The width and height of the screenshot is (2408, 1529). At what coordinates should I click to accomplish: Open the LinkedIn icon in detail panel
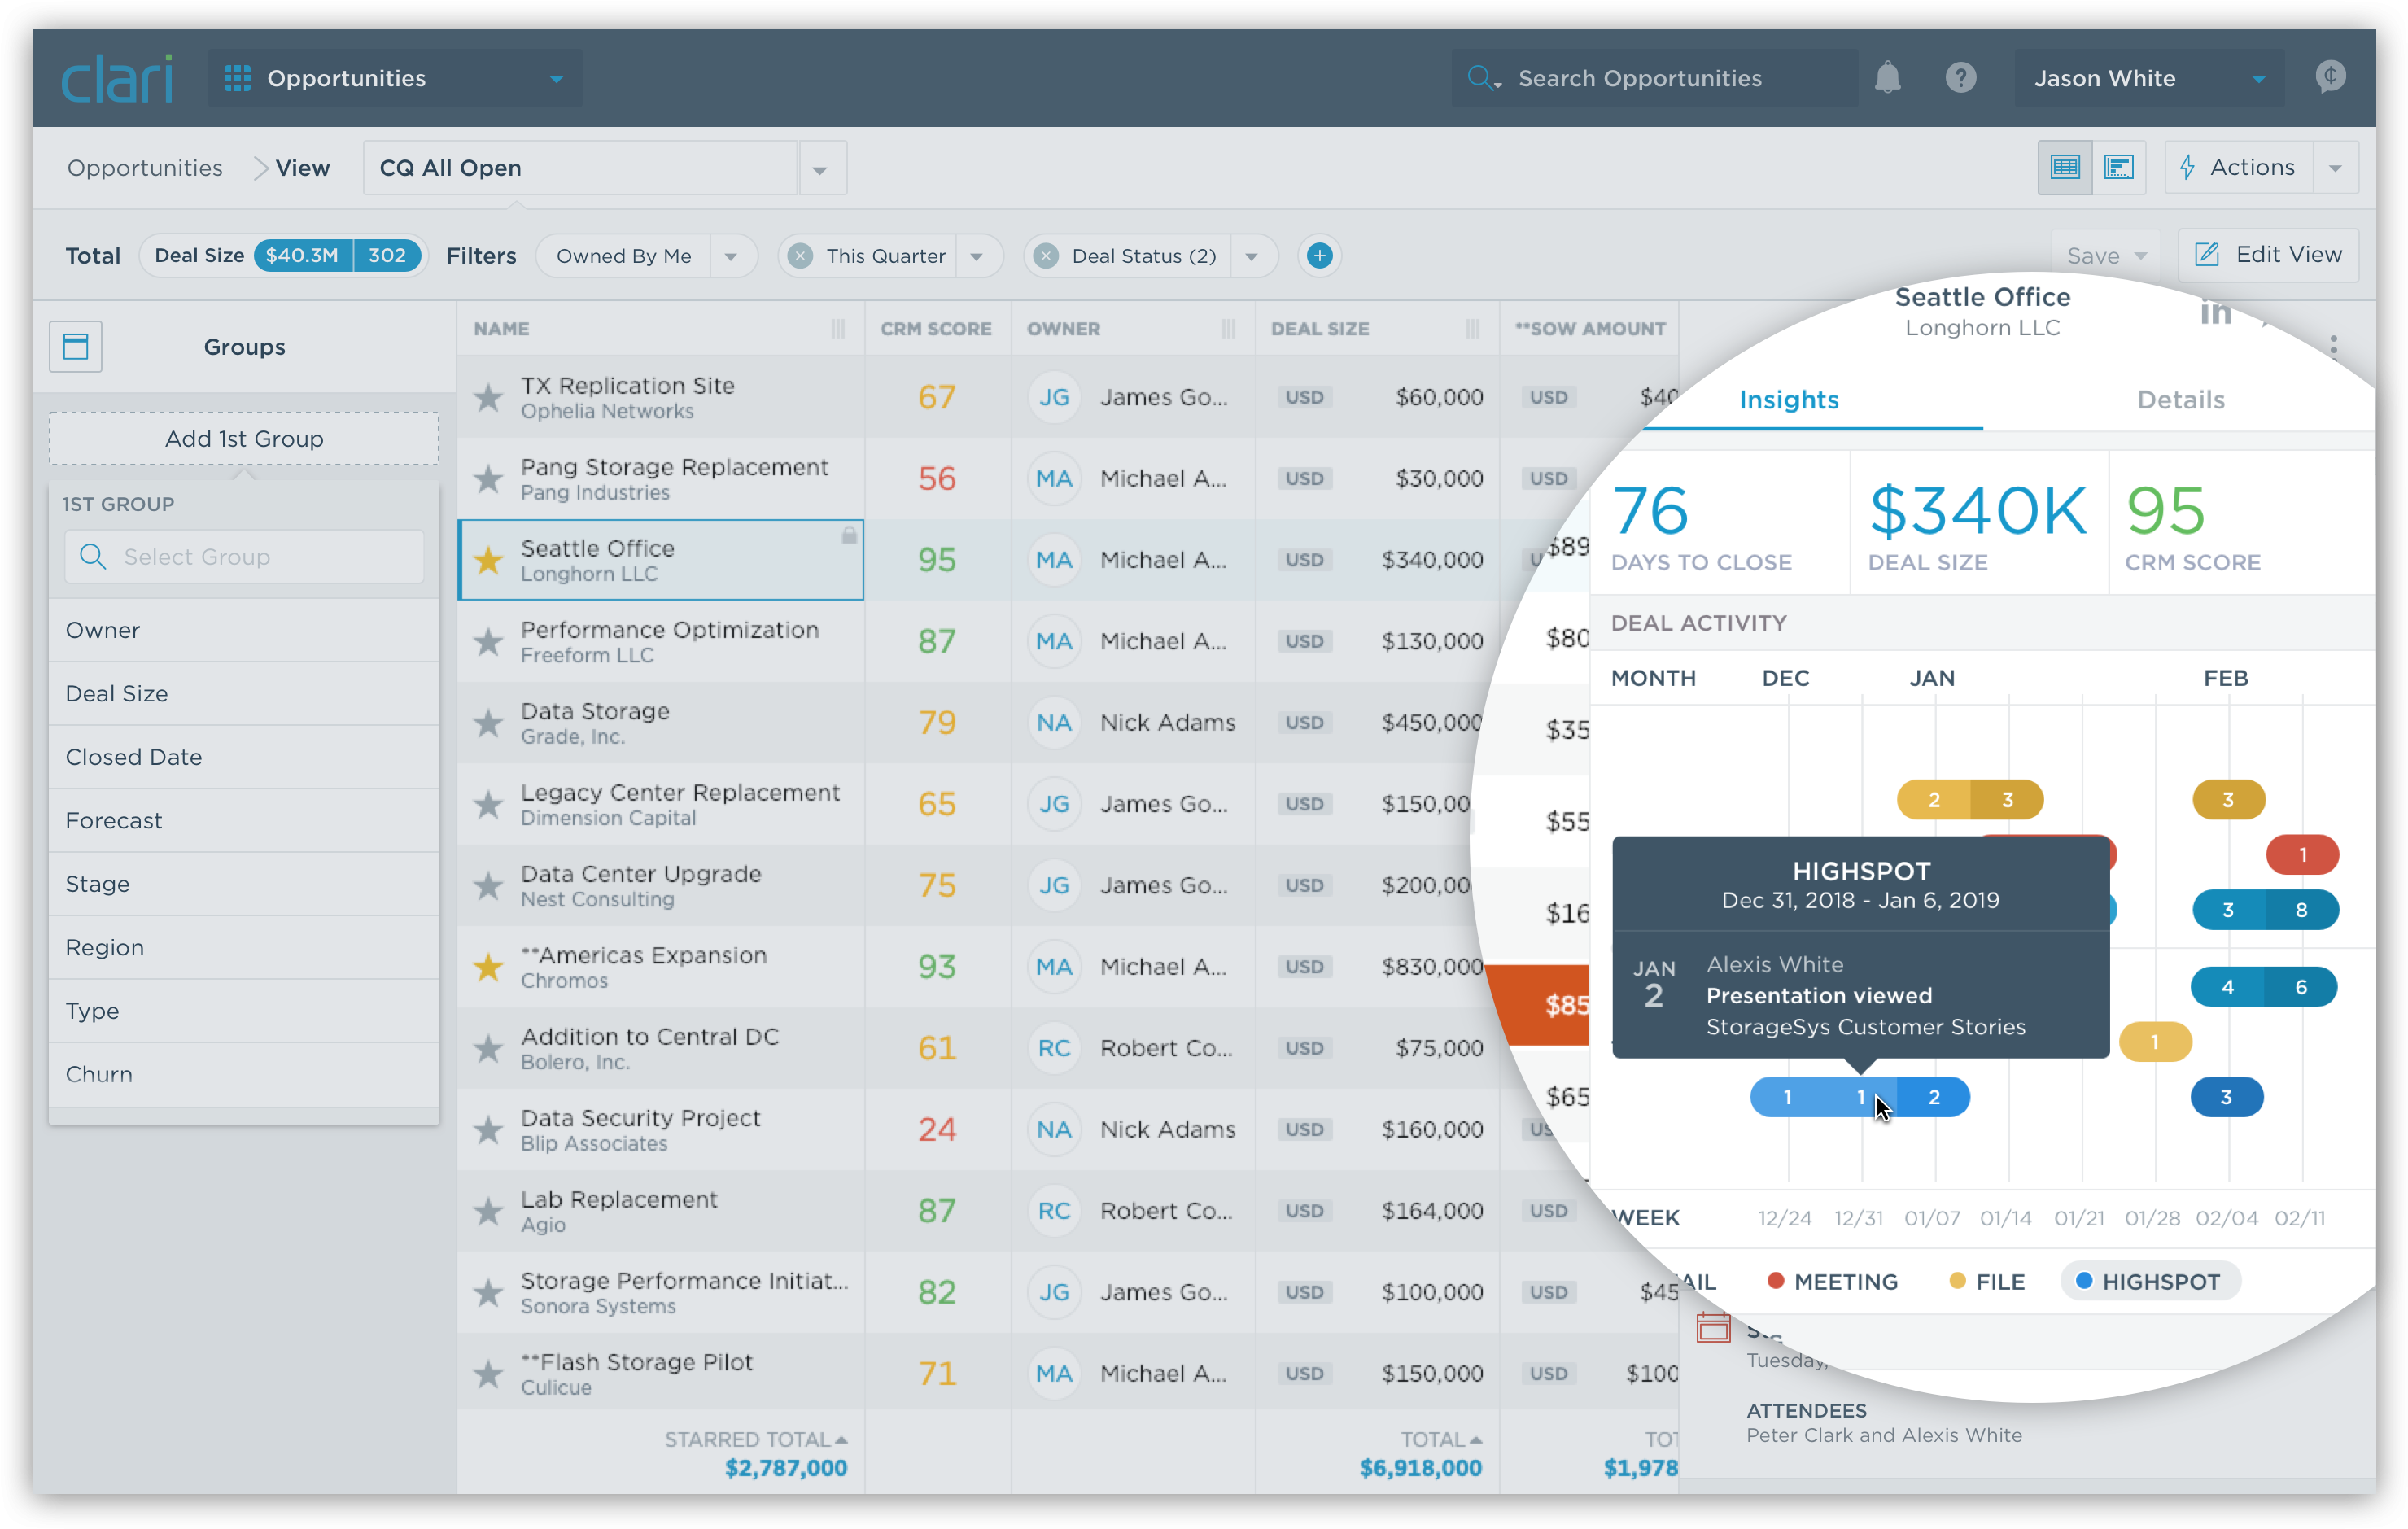[2215, 313]
